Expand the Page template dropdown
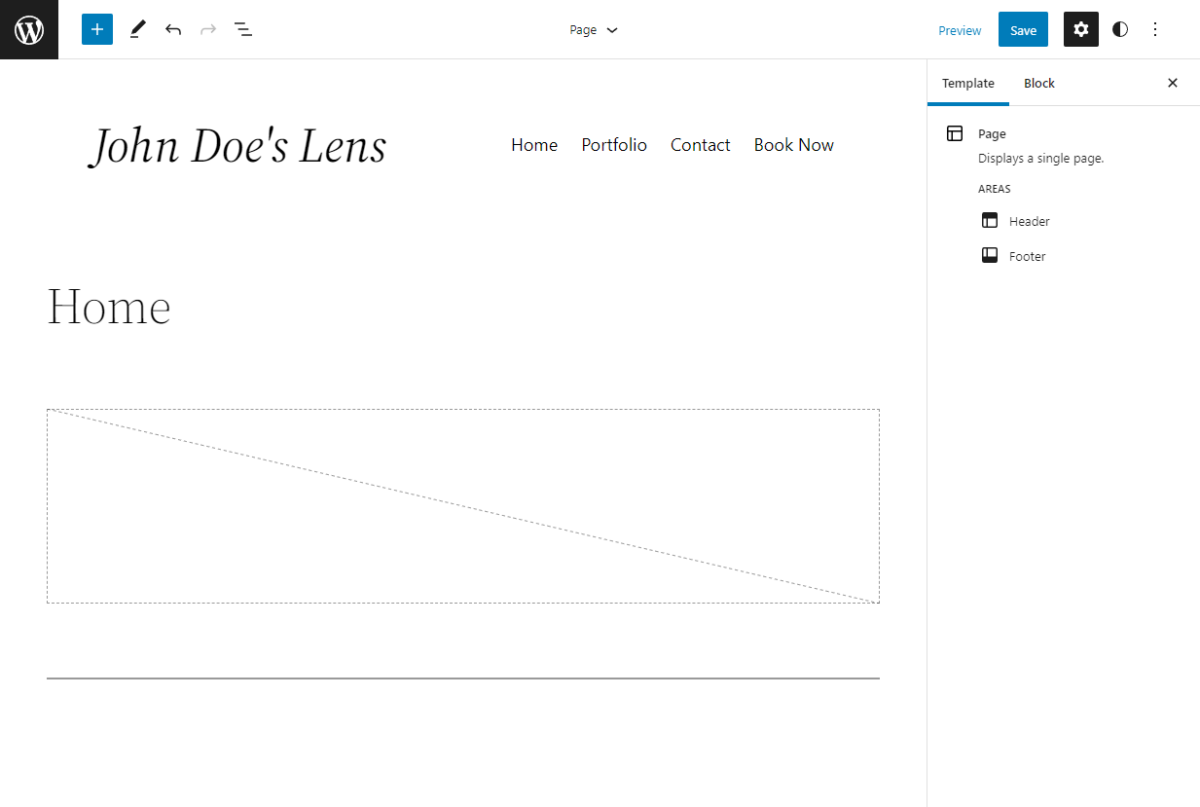The width and height of the screenshot is (1200, 807). coord(594,30)
